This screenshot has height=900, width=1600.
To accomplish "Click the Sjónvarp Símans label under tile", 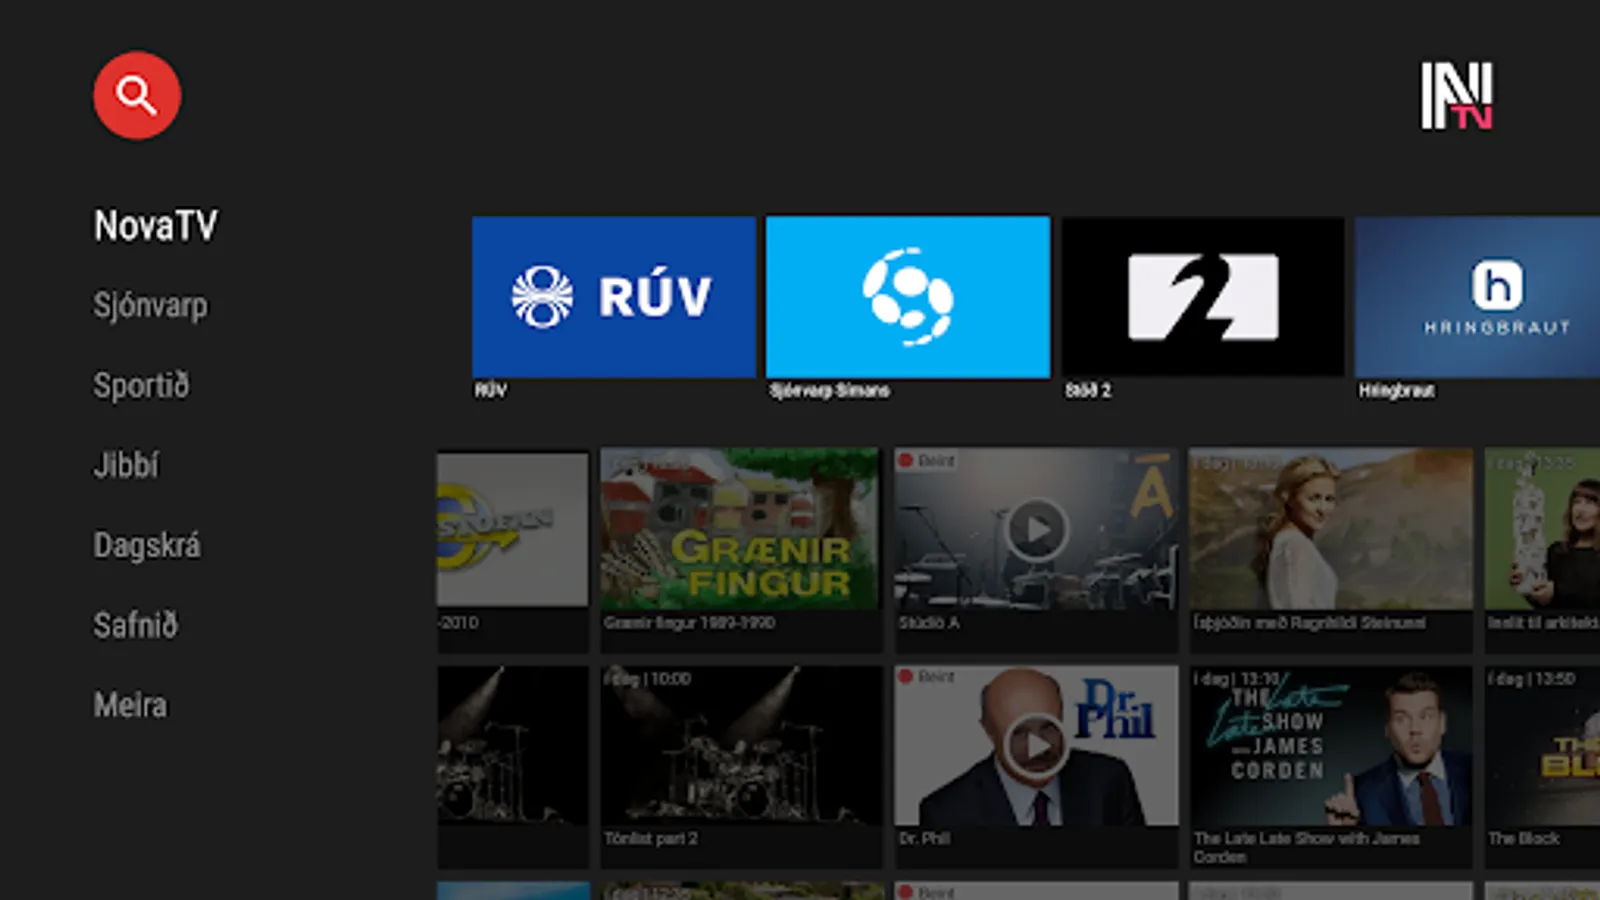I will pos(830,390).
